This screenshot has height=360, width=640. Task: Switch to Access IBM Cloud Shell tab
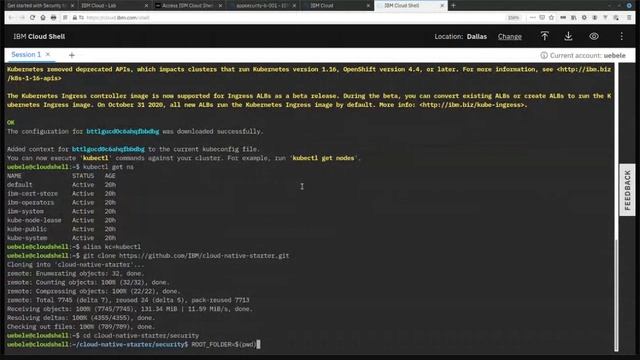pos(188,6)
